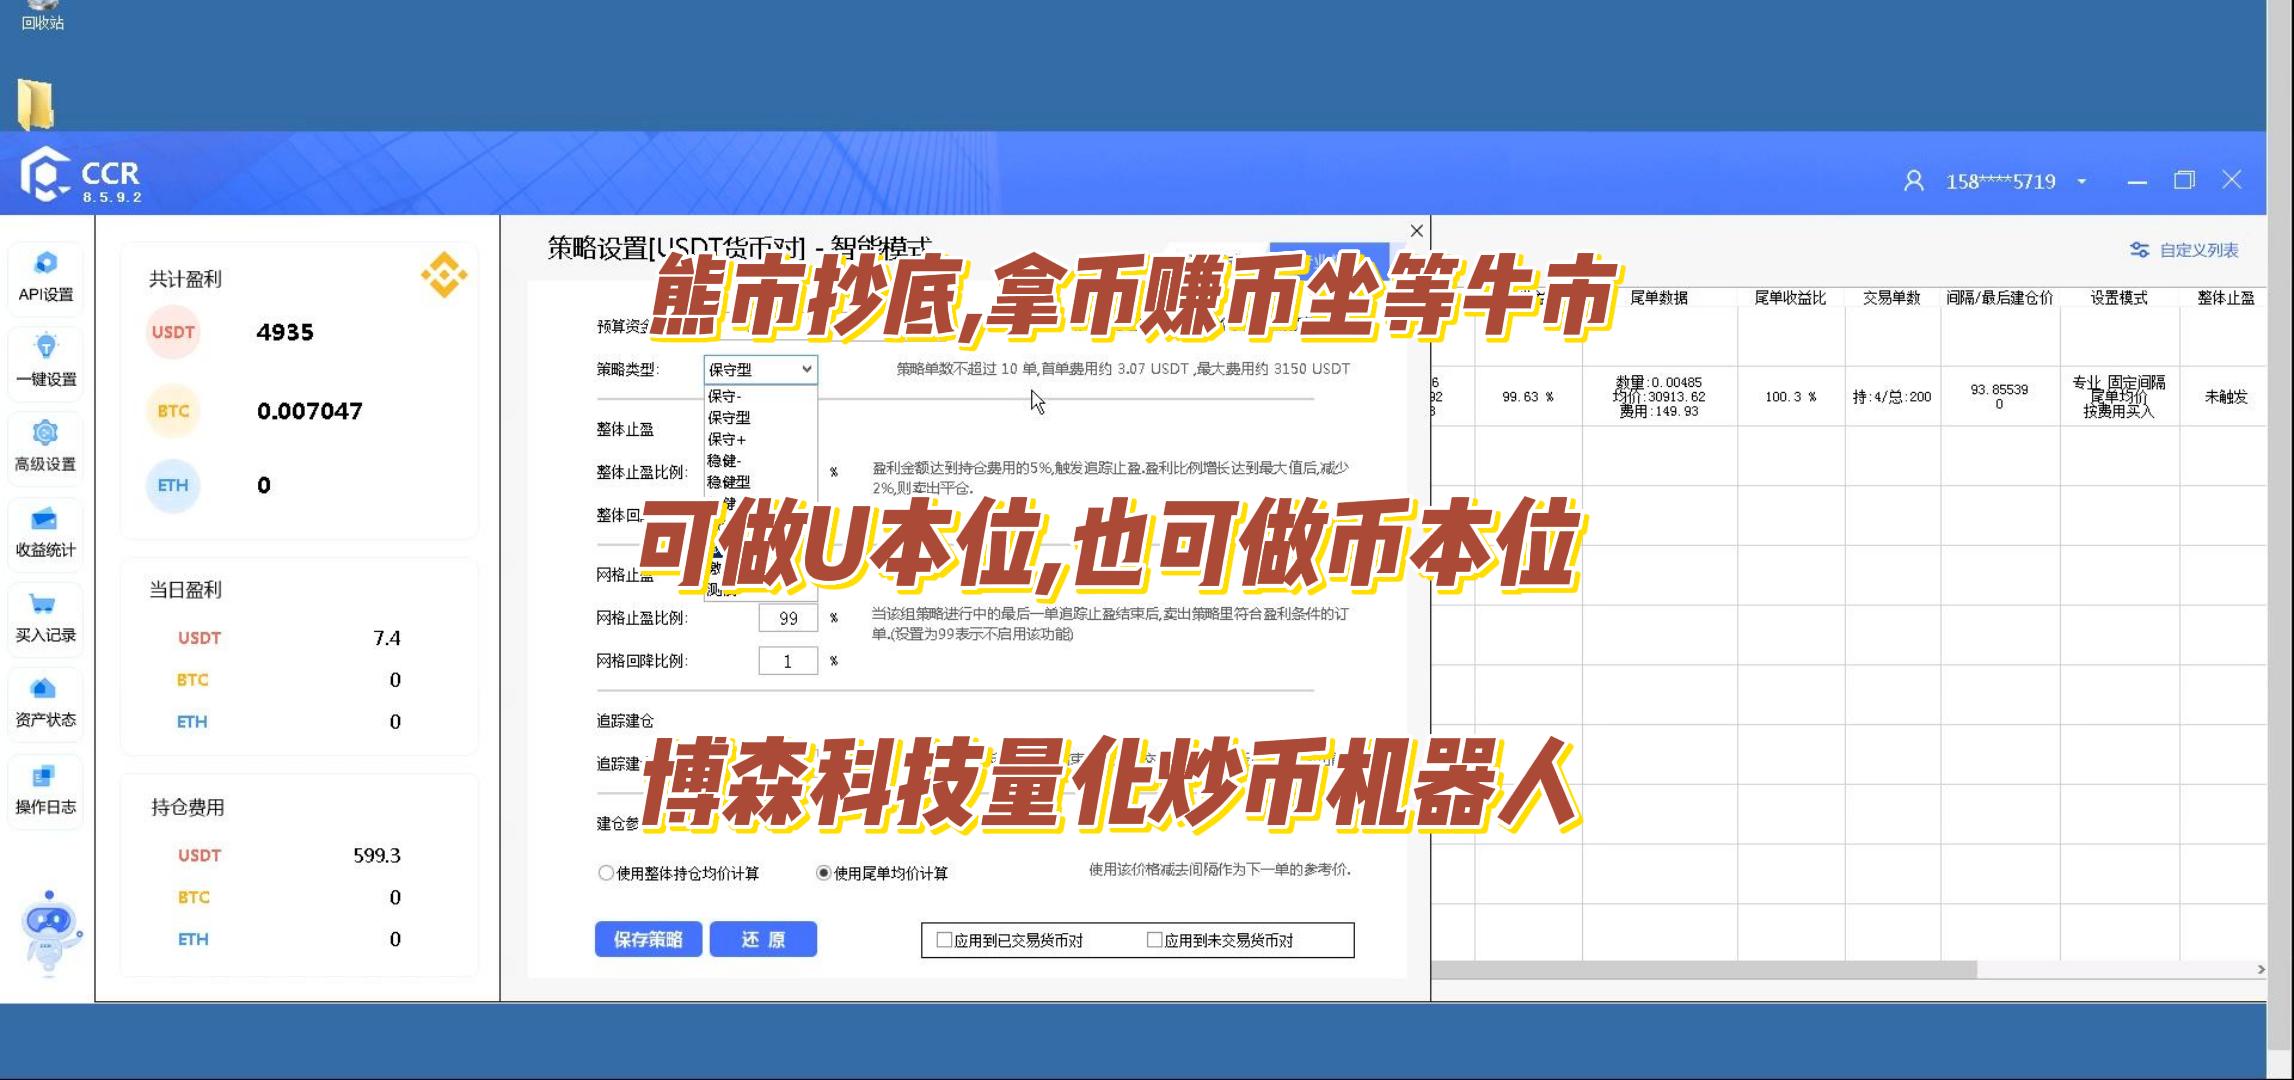This screenshot has width=2294, height=1080.
Task: Click the 保存策略 button
Action: coord(648,939)
